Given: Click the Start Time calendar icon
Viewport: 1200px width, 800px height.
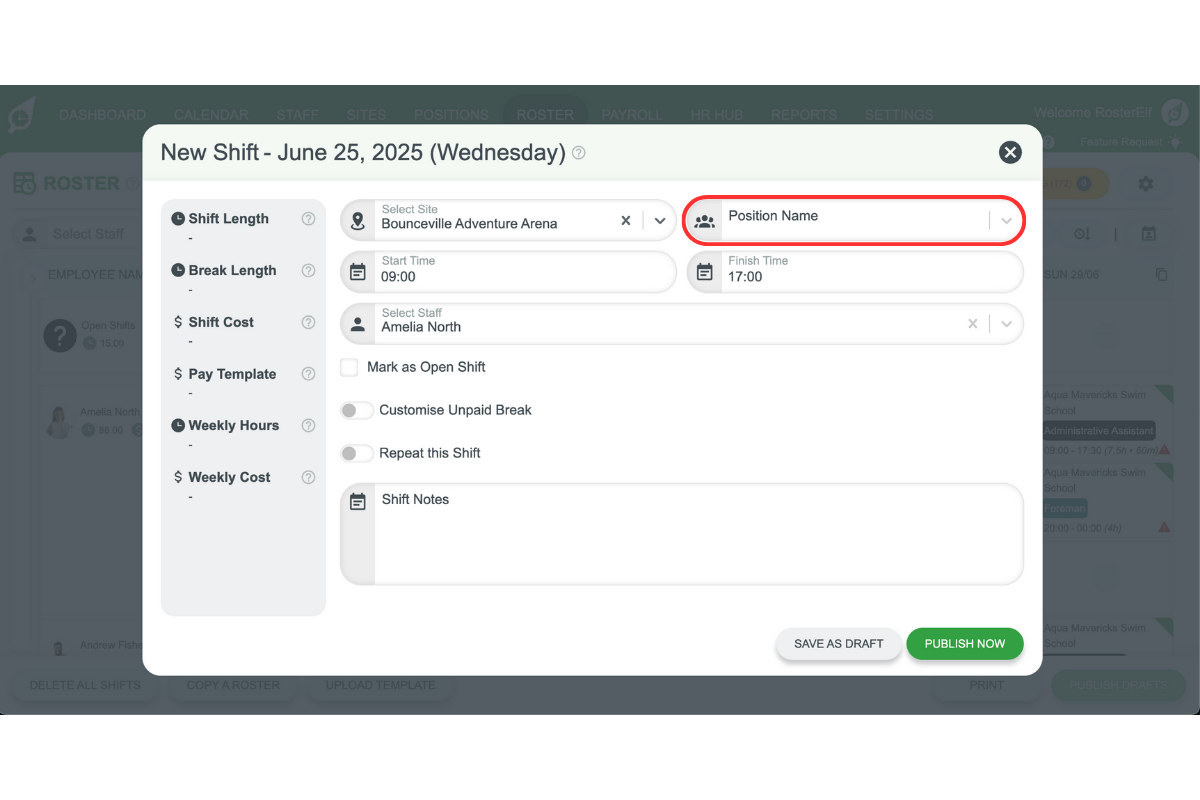Looking at the screenshot, I should pyautogui.click(x=357, y=272).
